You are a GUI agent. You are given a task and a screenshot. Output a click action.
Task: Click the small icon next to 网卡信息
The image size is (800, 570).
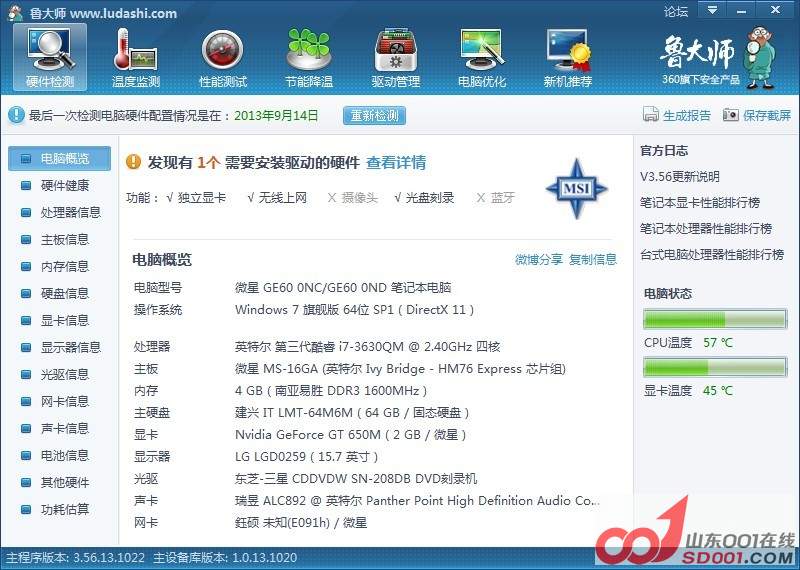pos(26,402)
